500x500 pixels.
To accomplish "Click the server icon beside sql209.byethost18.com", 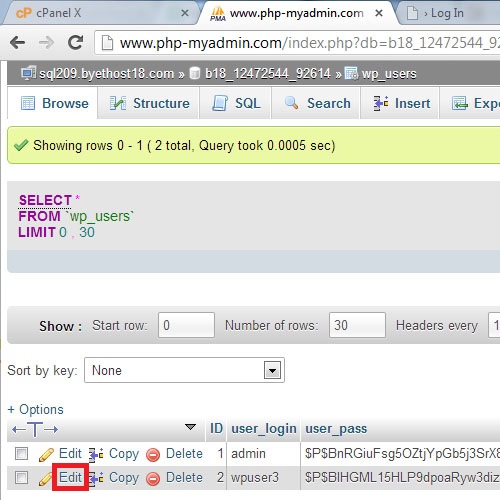I will point(29,73).
